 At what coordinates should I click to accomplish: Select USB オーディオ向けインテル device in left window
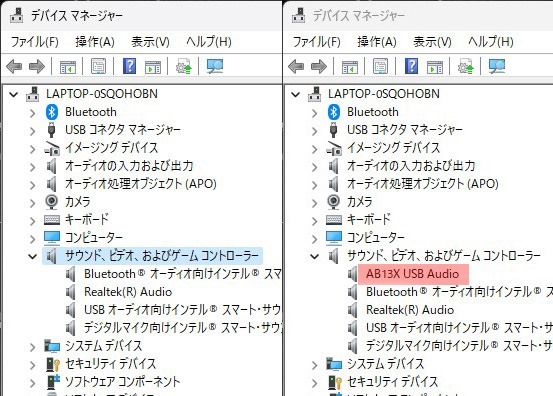tap(182, 310)
